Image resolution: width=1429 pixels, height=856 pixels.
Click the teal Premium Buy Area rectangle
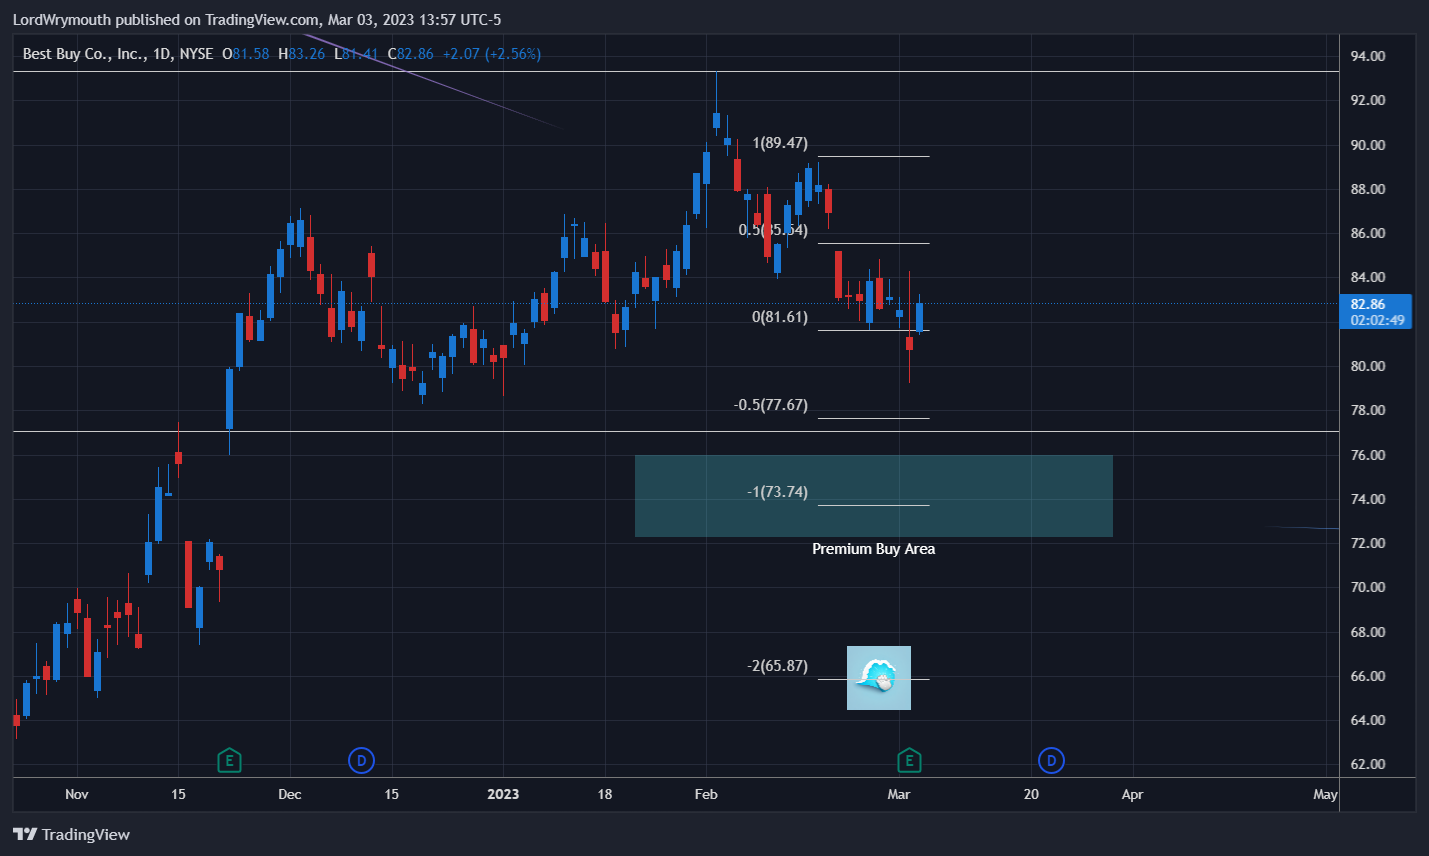click(x=873, y=496)
